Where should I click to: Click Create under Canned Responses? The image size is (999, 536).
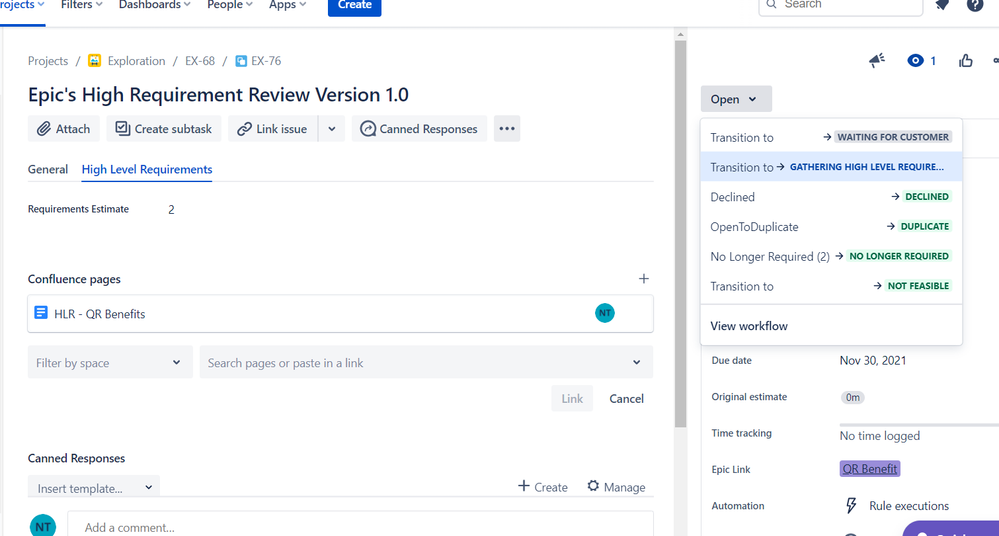[543, 487]
